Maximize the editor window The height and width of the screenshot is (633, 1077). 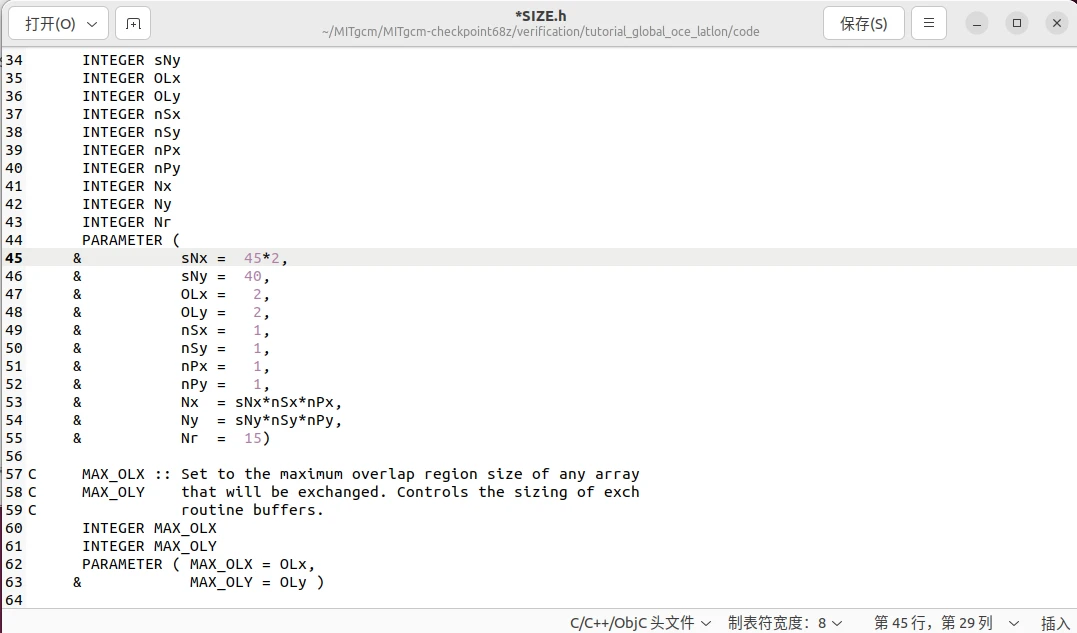(x=1016, y=23)
